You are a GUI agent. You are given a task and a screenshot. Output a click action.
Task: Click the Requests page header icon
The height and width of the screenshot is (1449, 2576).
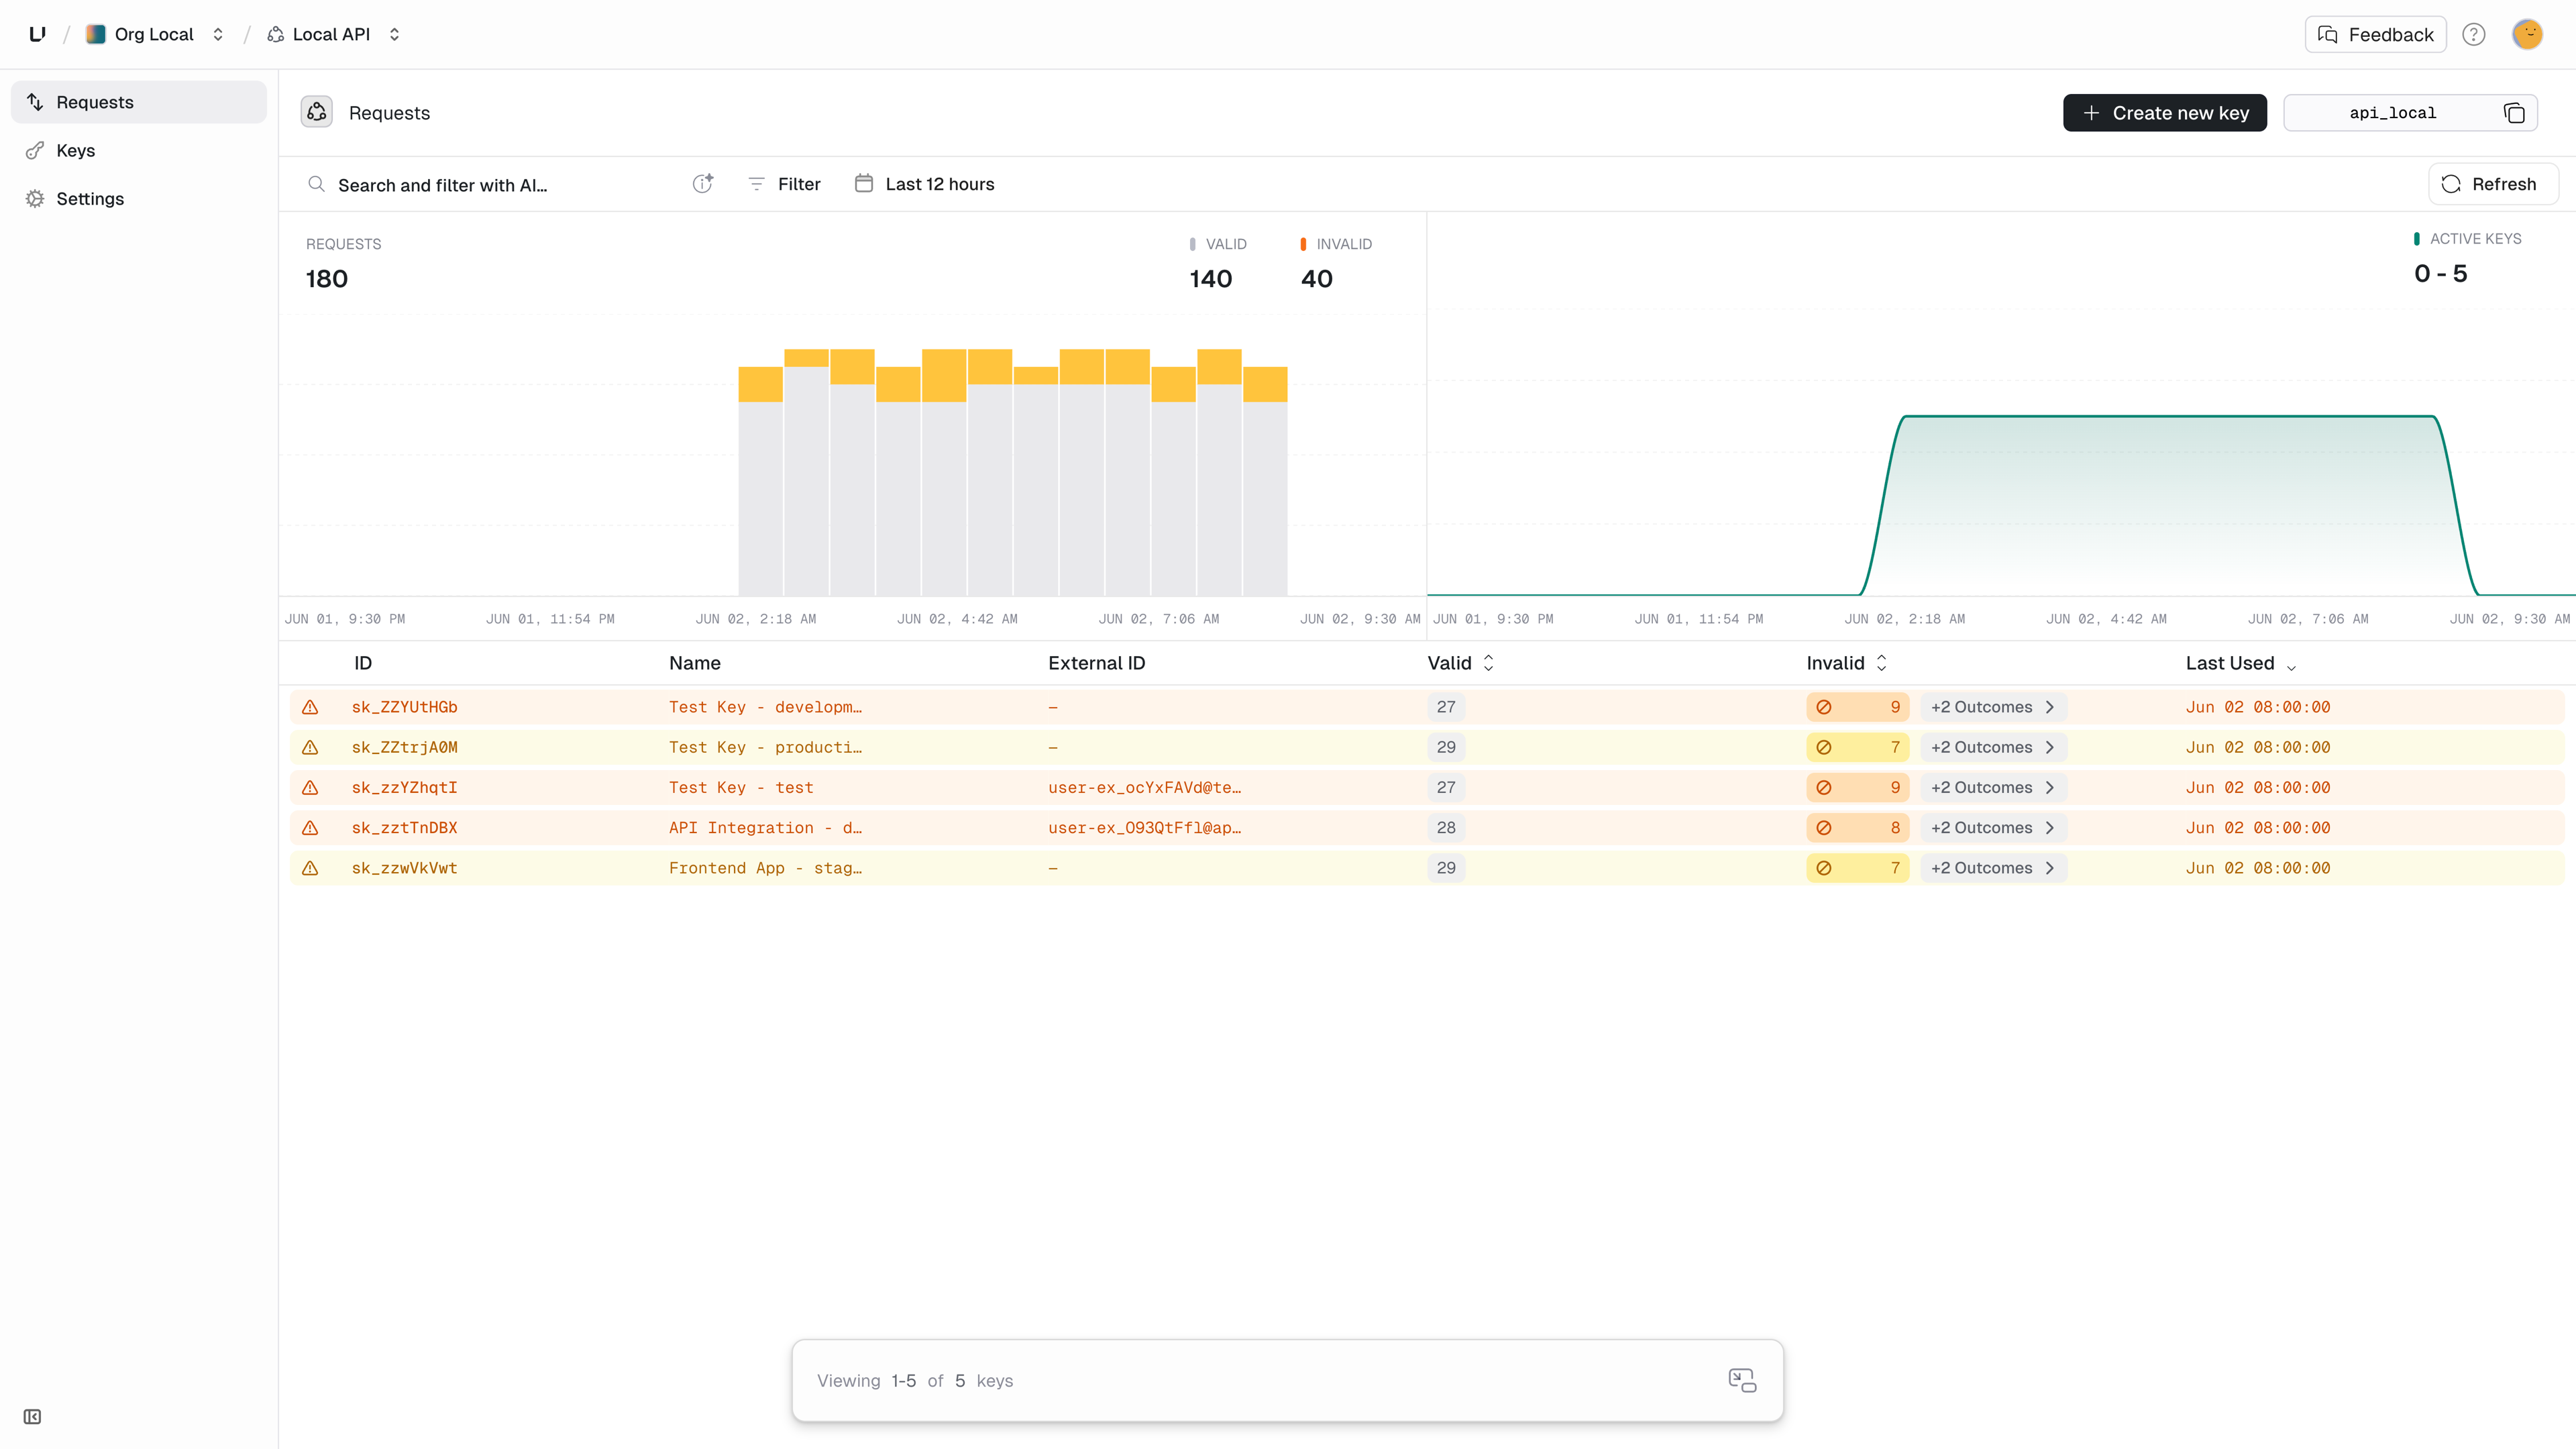click(x=317, y=112)
